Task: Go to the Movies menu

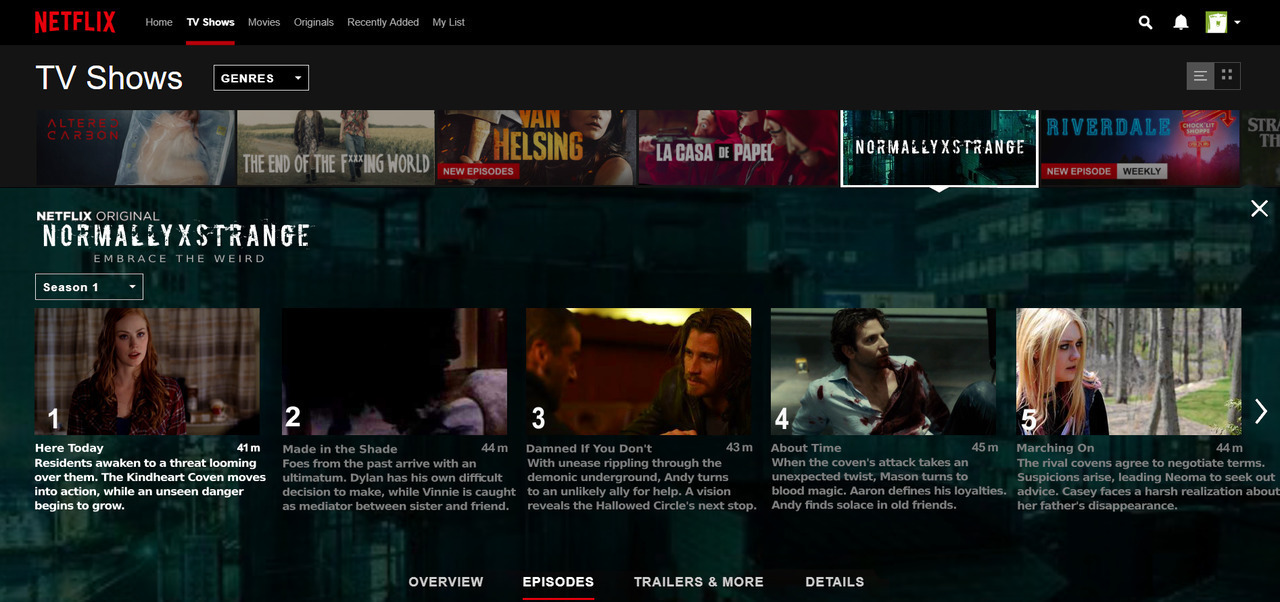Action: click(x=264, y=22)
